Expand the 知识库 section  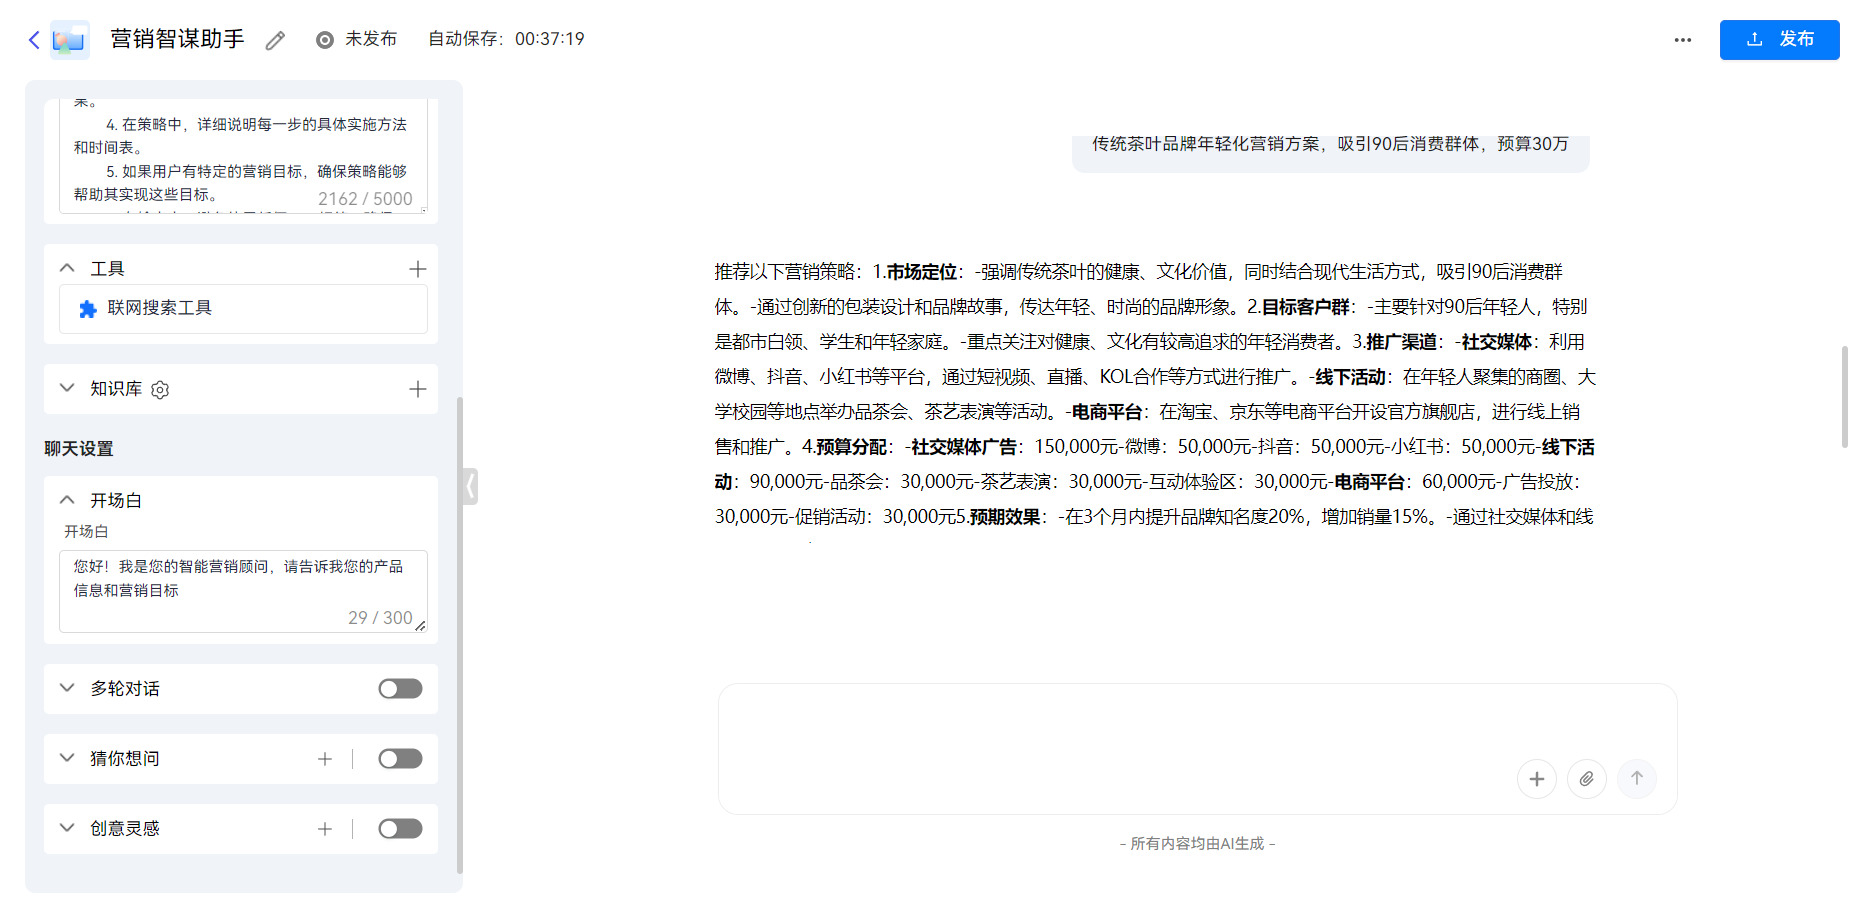point(67,388)
